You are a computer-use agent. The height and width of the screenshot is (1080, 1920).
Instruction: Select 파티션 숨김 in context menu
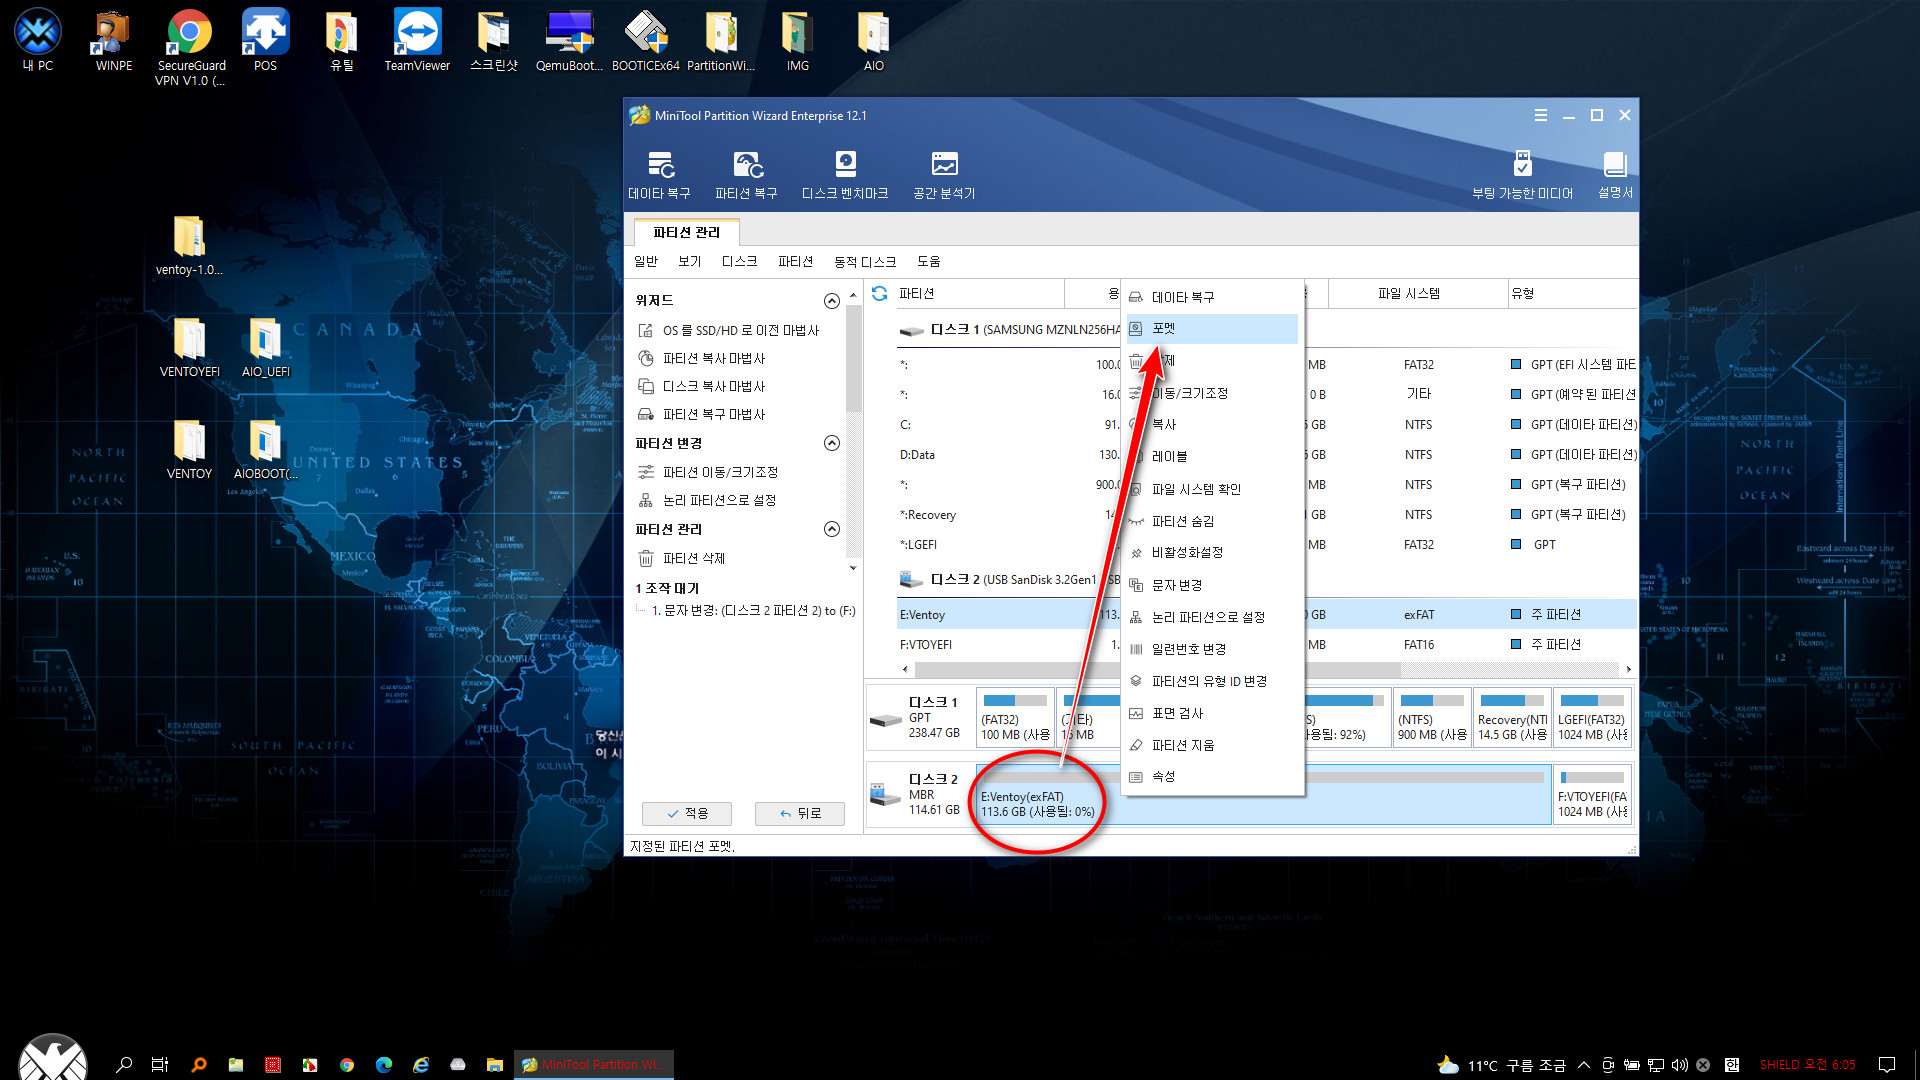1212,521
